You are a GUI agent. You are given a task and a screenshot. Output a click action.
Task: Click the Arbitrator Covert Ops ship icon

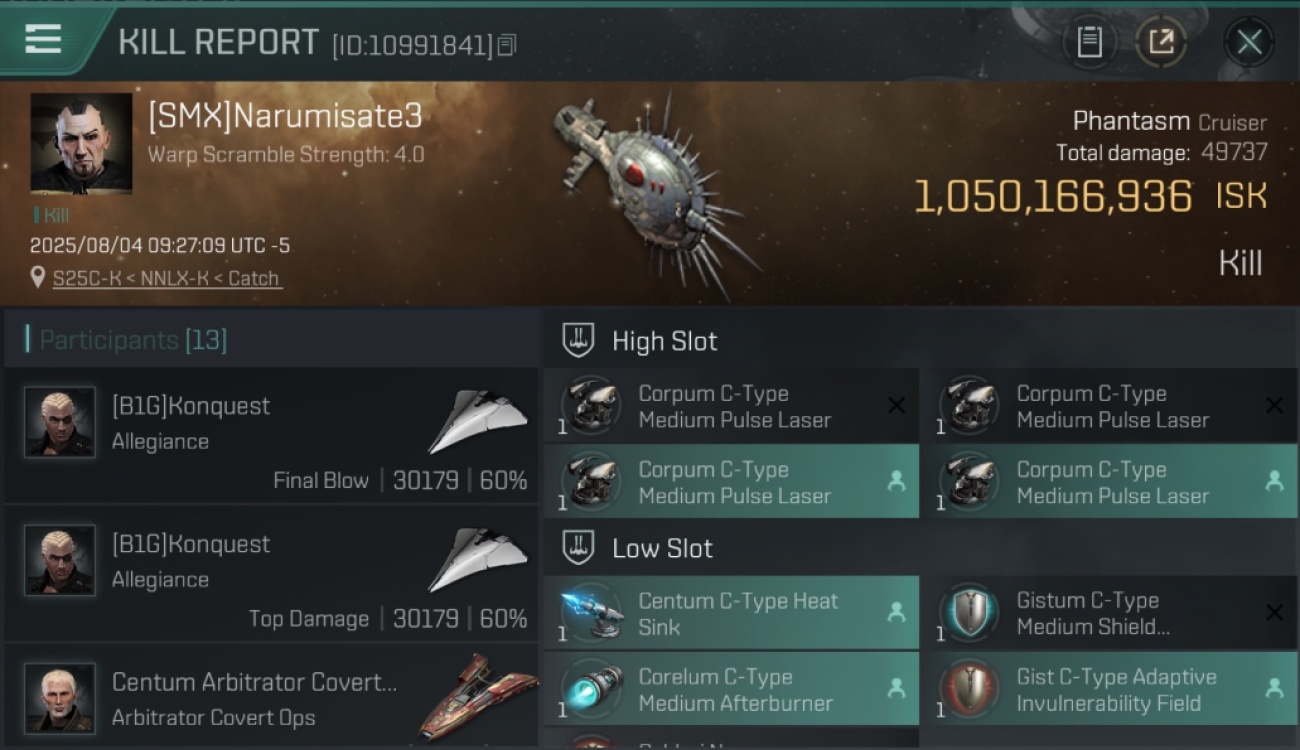point(478,697)
